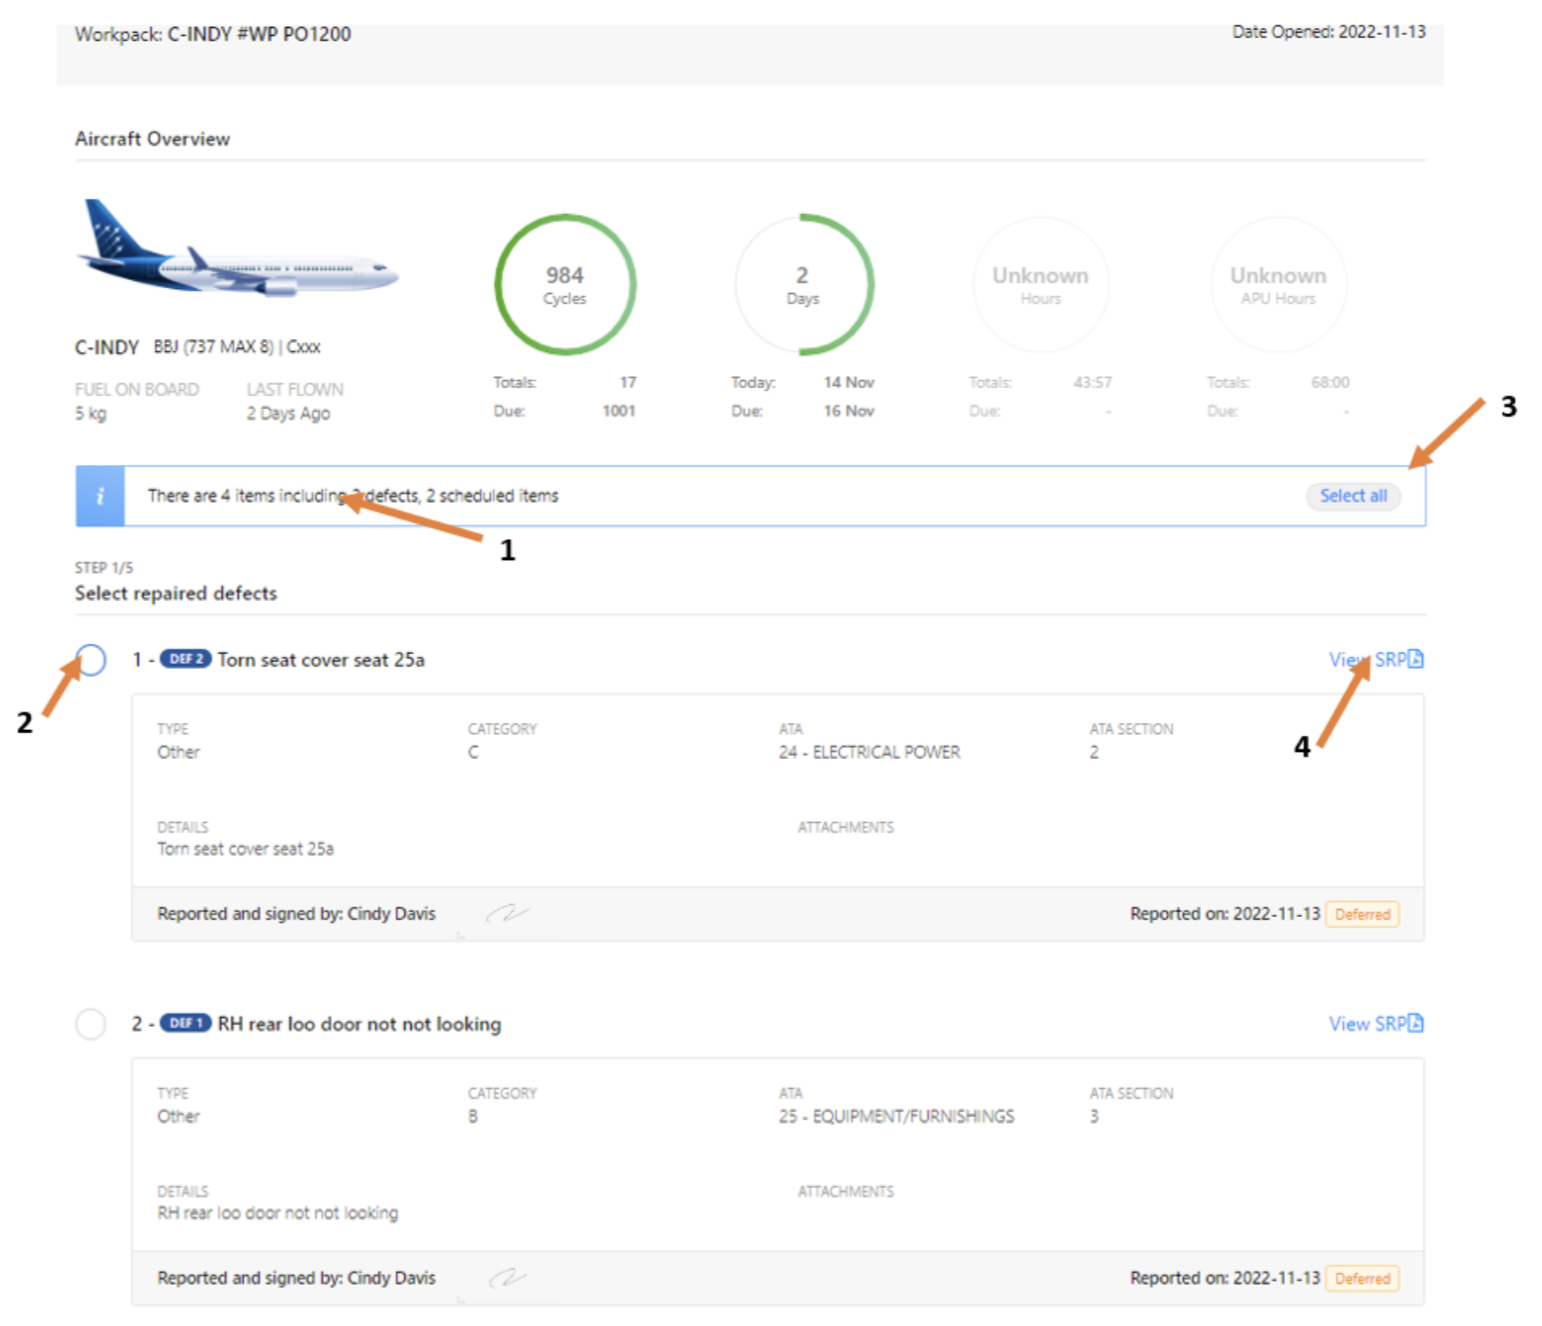1542x1326 pixels.
Task: Click the Torn seat cover seat 25a title
Action: [x=321, y=660]
